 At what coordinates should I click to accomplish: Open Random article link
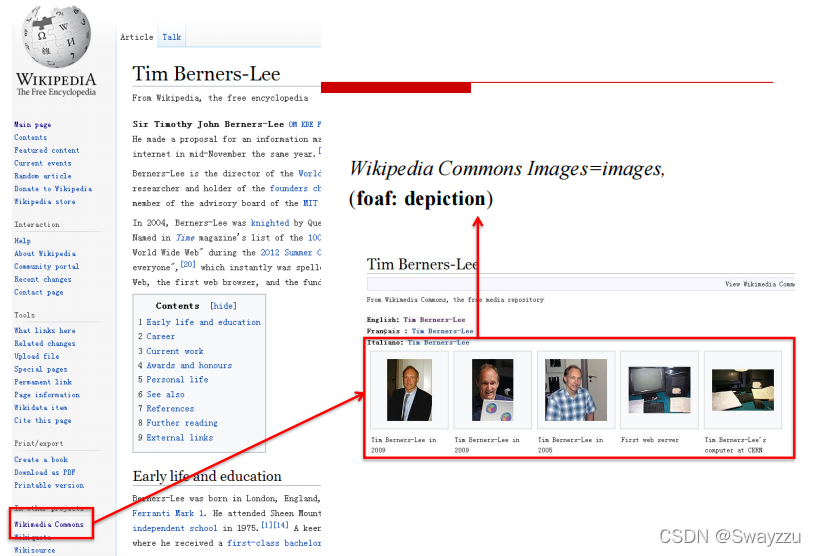[43, 176]
